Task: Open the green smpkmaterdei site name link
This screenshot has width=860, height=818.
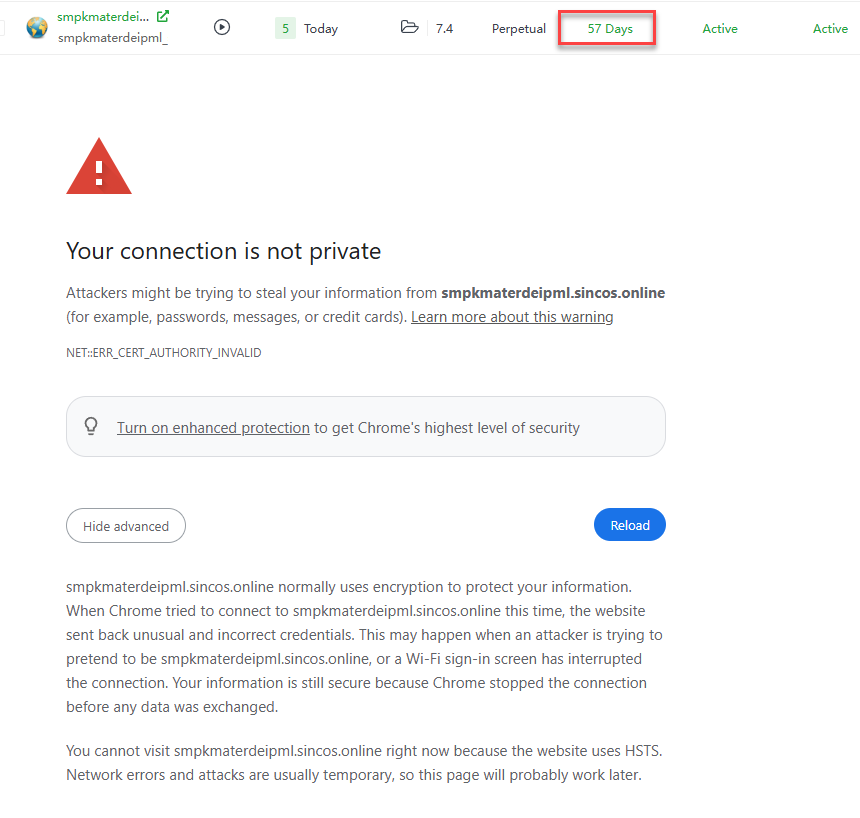Action: (x=103, y=17)
